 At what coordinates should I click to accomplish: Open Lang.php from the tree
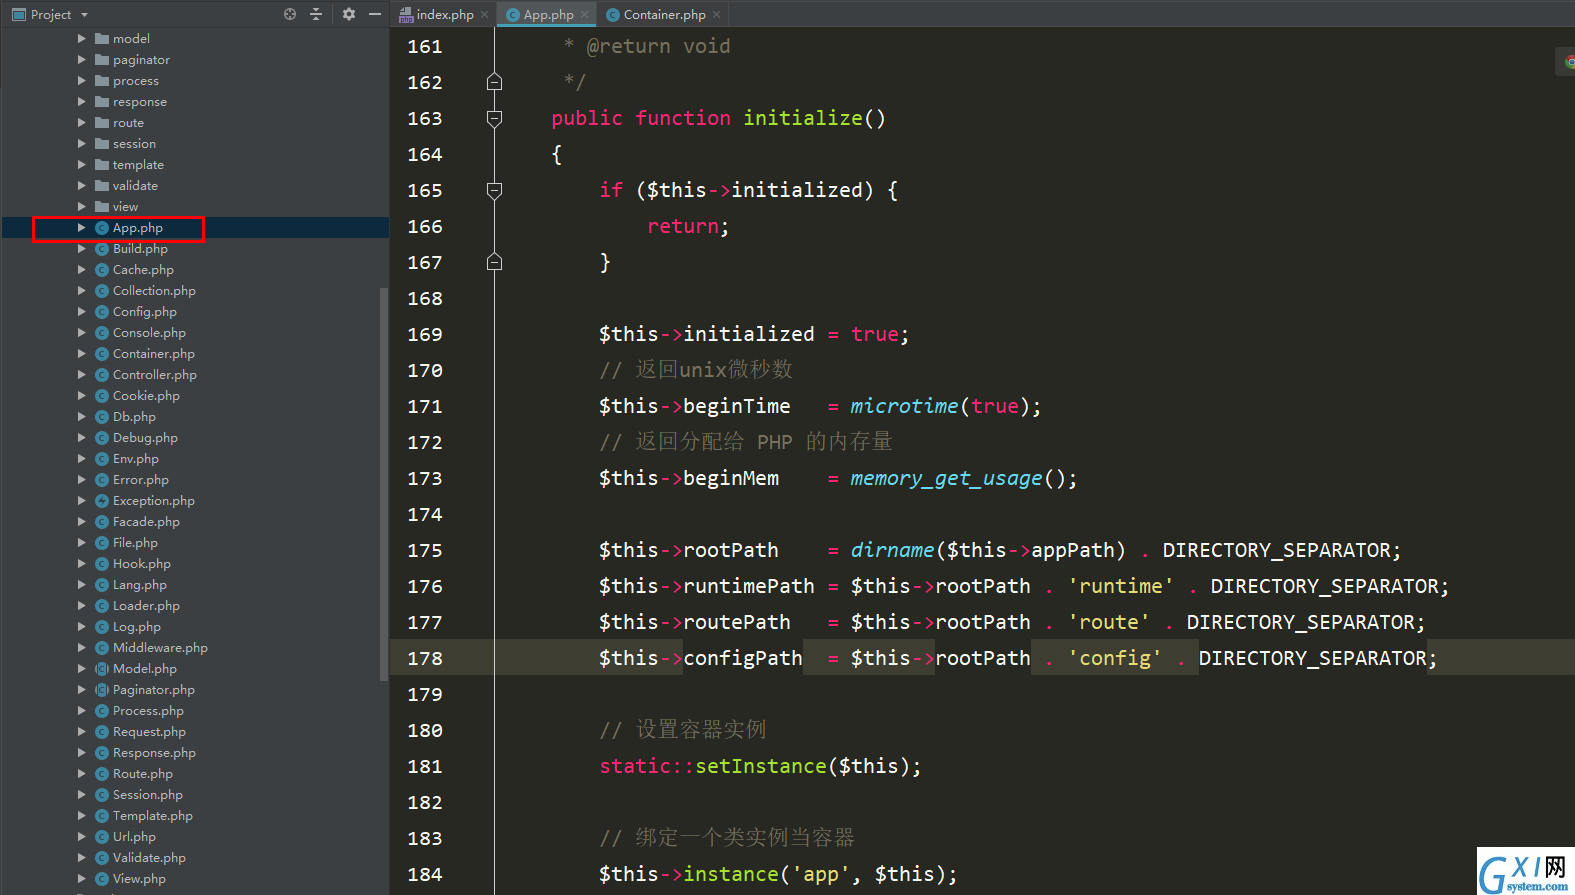139,585
